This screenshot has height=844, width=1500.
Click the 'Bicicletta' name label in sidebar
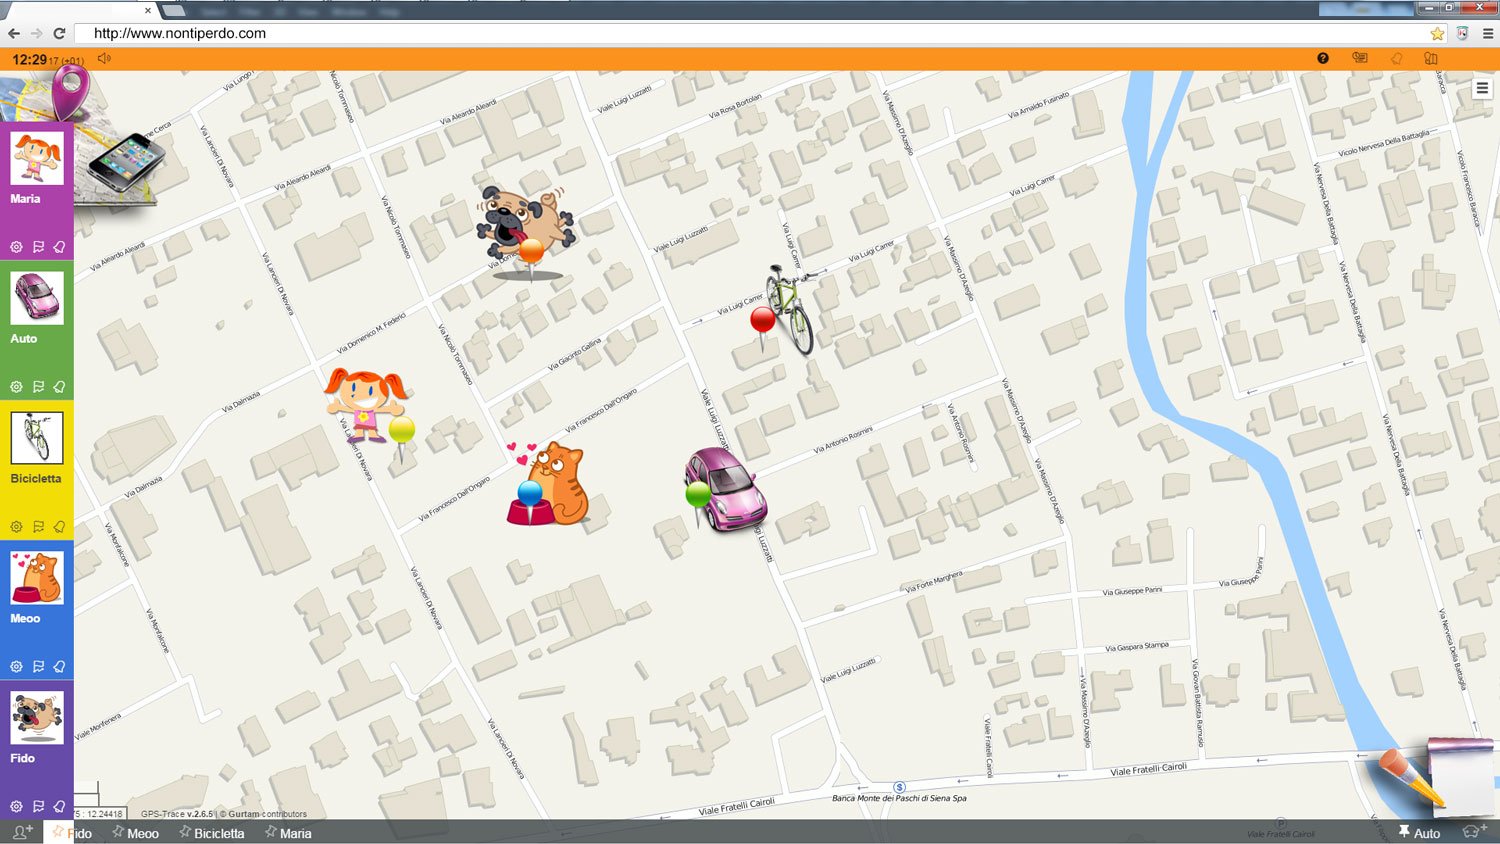[x=36, y=479]
